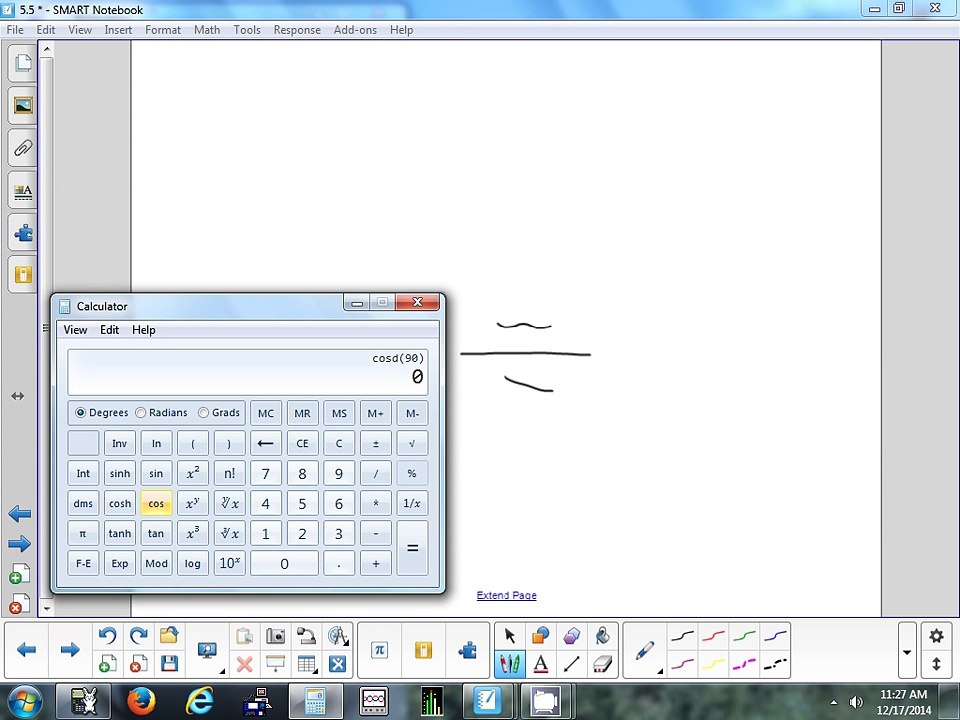Click the Extend Page link
Image resolution: width=960 pixels, height=720 pixels.
506,595
